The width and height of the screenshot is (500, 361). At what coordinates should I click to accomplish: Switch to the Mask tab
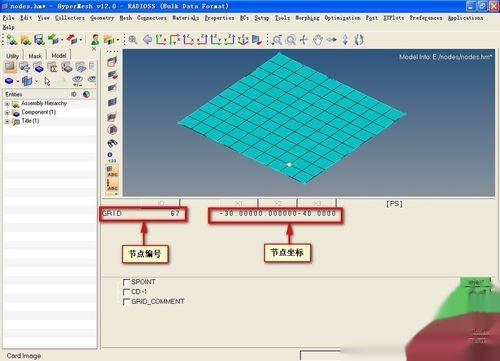35,56
